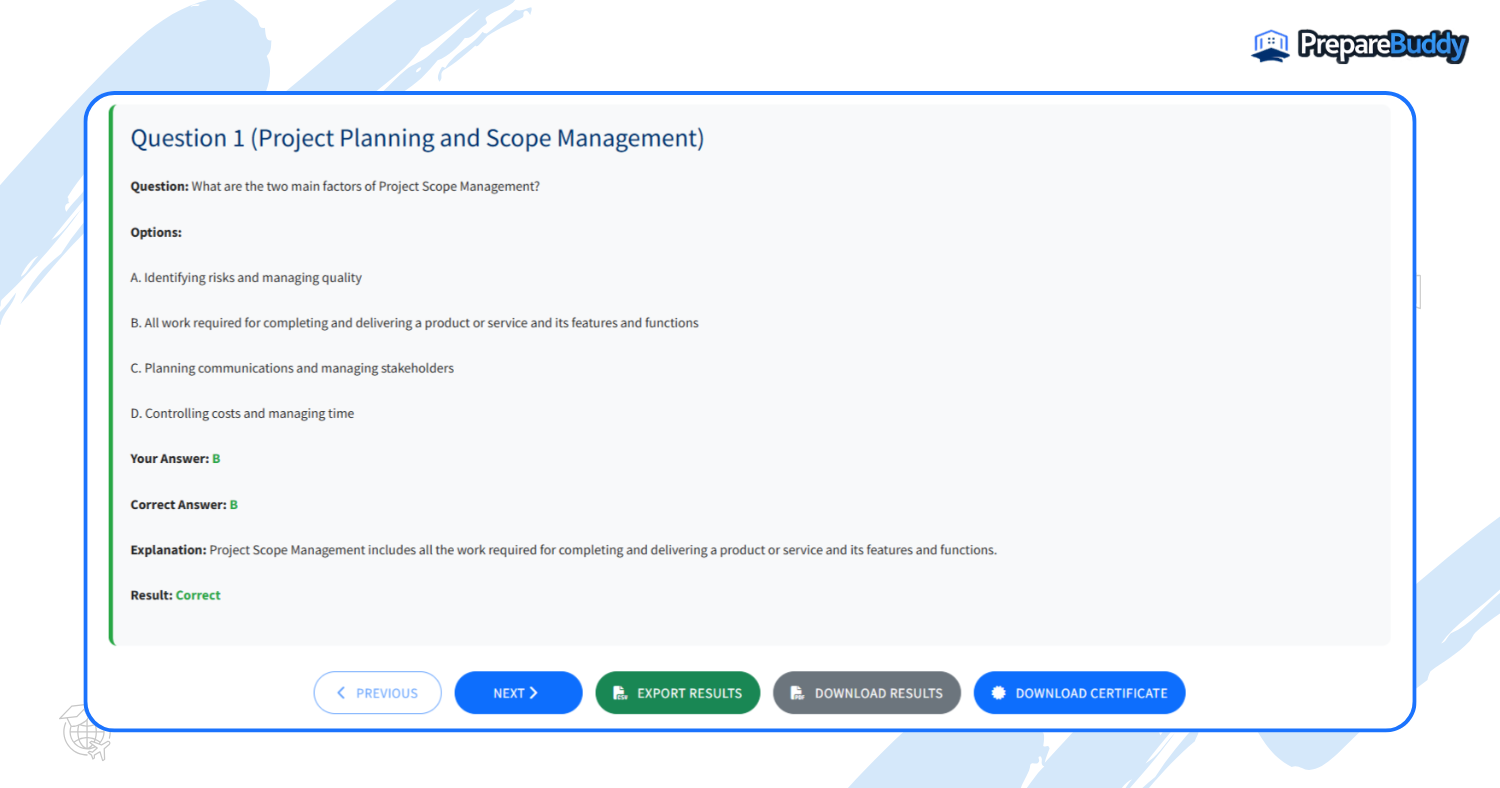The width and height of the screenshot is (1500, 788).
Task: Click the left chevron inside the Previous button
Action: coord(341,692)
